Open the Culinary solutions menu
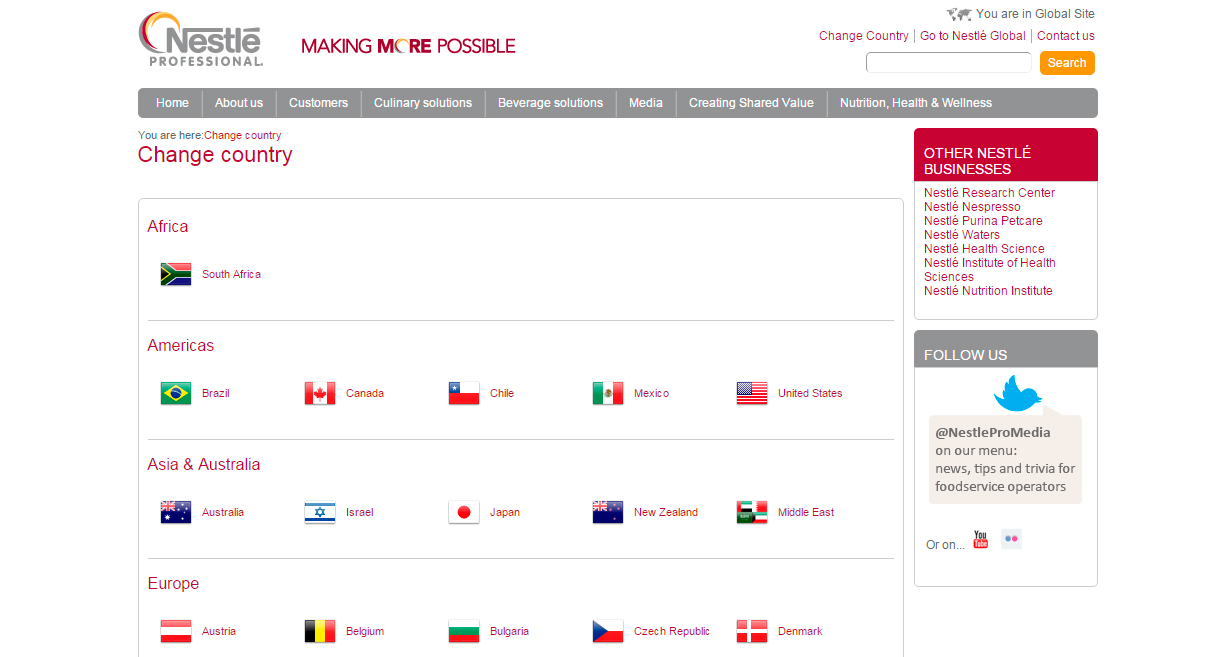The image size is (1213, 657). tap(423, 103)
